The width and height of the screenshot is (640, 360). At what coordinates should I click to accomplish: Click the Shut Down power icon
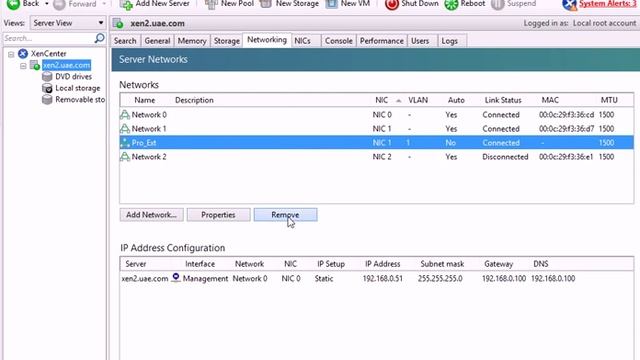click(392, 4)
